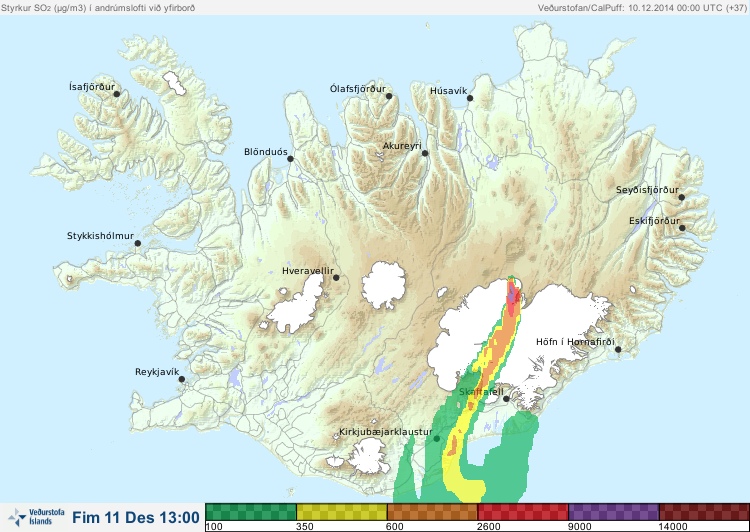Click the Skaftafell marker dot
This screenshot has height=532, width=750.
point(506,399)
